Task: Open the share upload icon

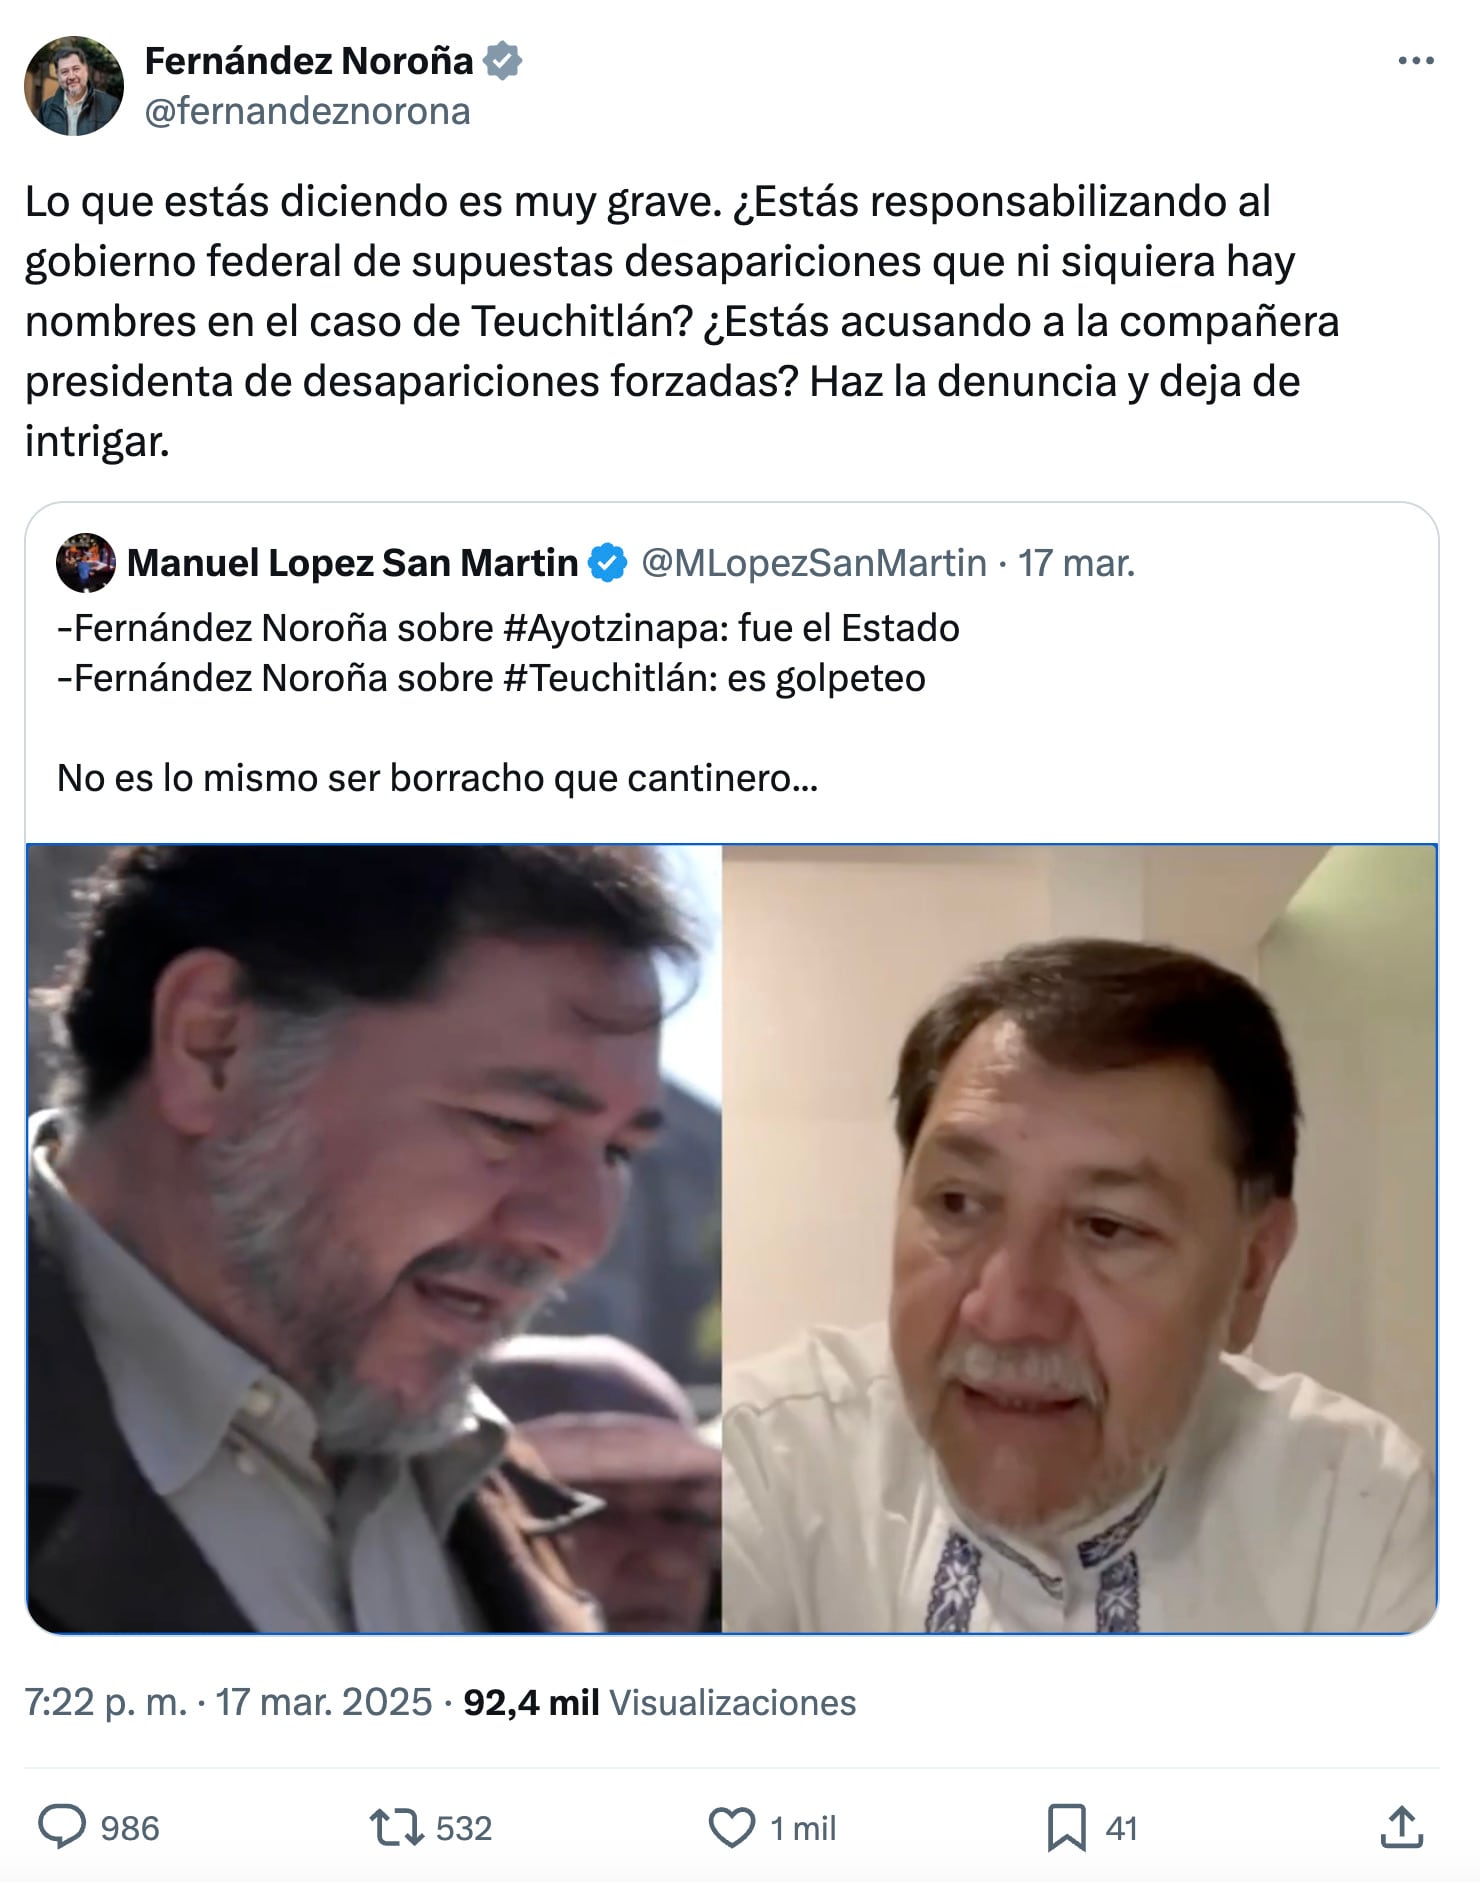Action: [1401, 1826]
